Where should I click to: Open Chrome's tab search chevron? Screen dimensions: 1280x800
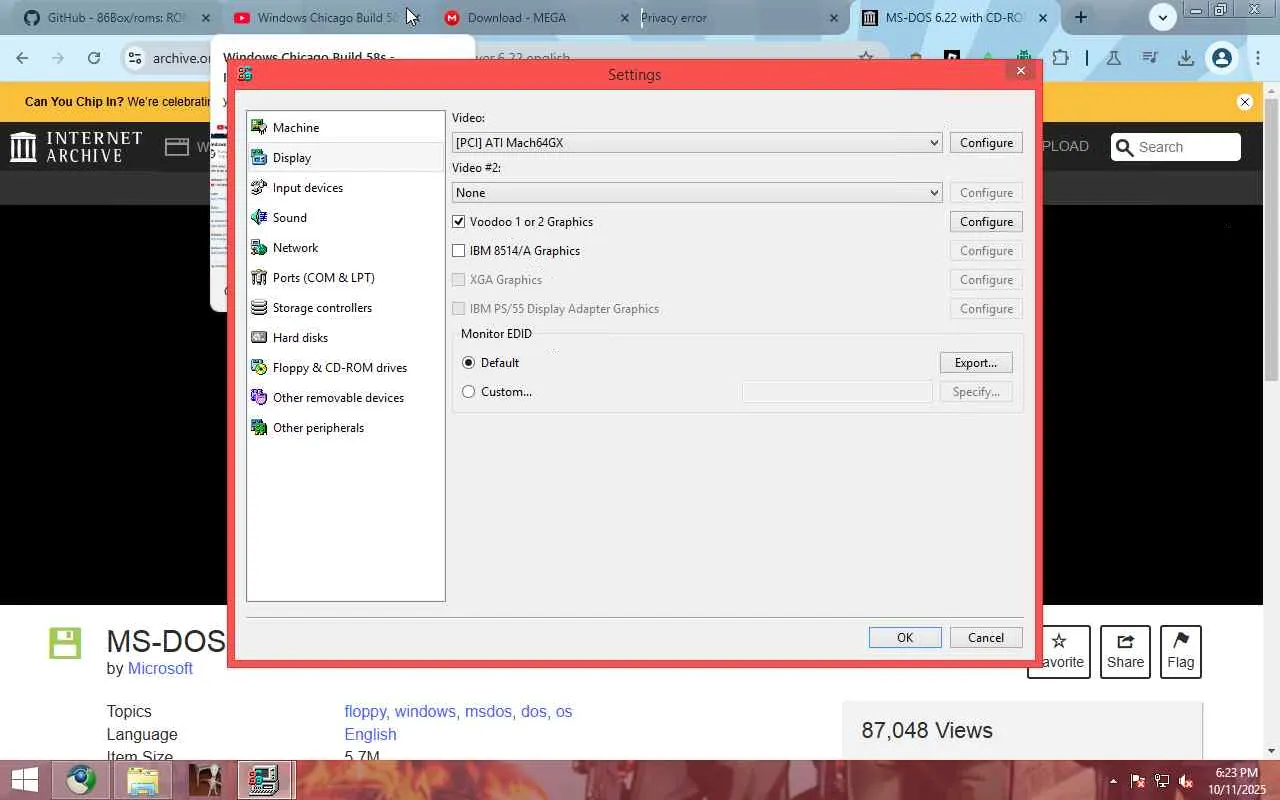1162,17
